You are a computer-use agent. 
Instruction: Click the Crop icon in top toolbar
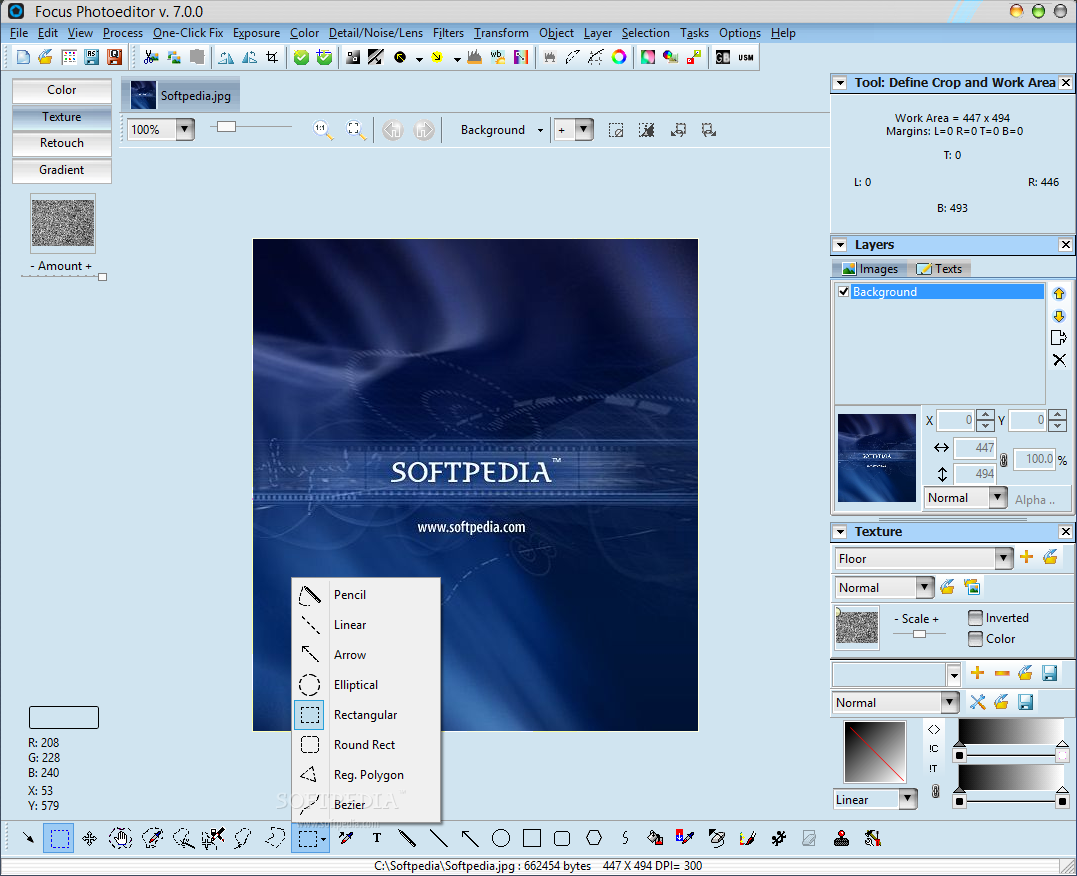[273, 57]
